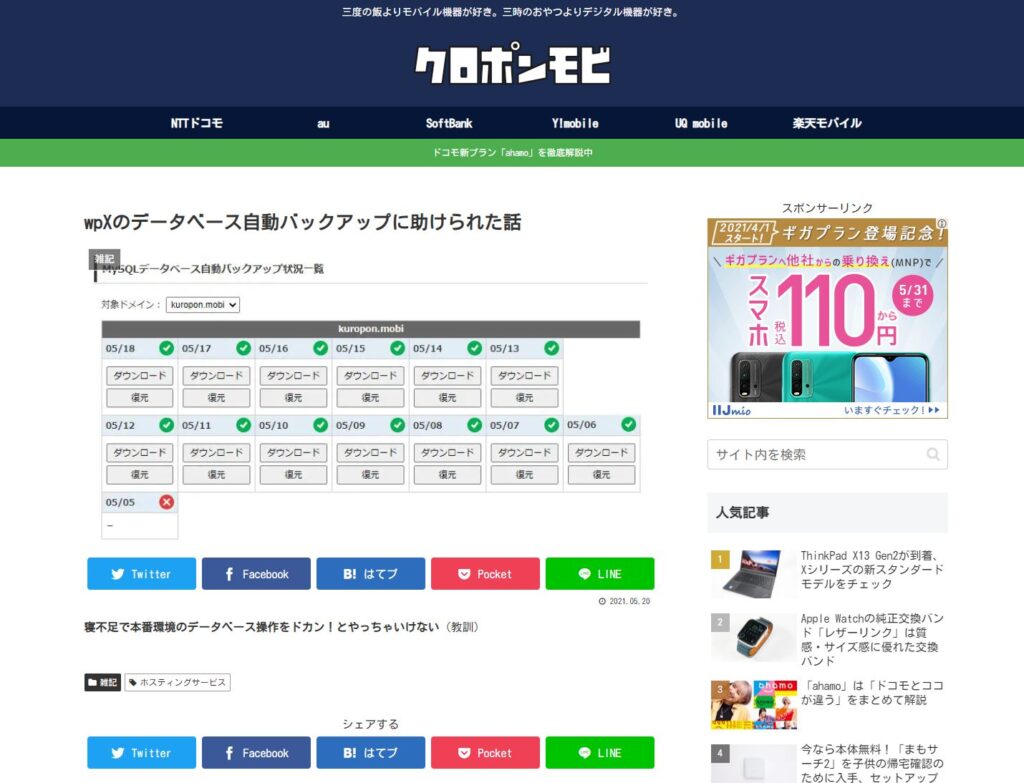1024x783 pixels.
Task: Click the green check icon for 05/15
Action: click(x=398, y=348)
